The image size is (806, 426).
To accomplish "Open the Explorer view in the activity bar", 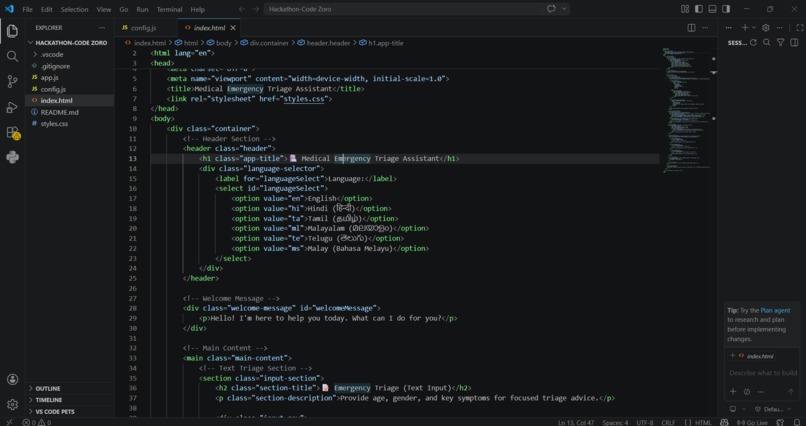I will (x=12, y=31).
